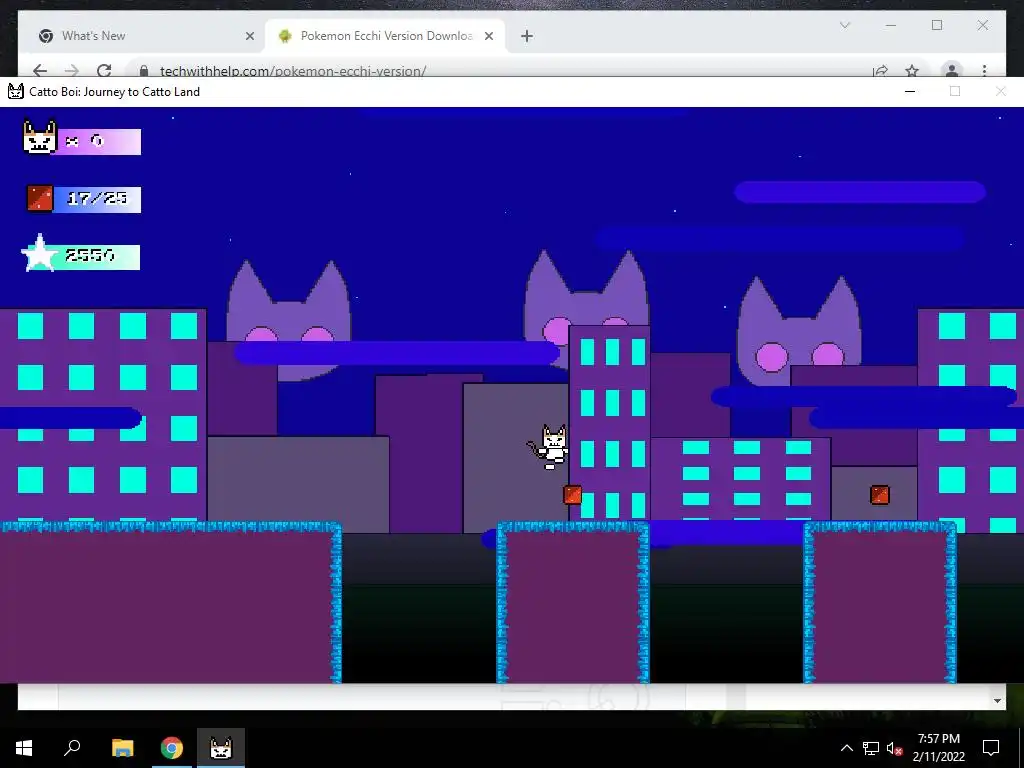Collect the red gem on the middle platform

pyautogui.click(x=572, y=494)
